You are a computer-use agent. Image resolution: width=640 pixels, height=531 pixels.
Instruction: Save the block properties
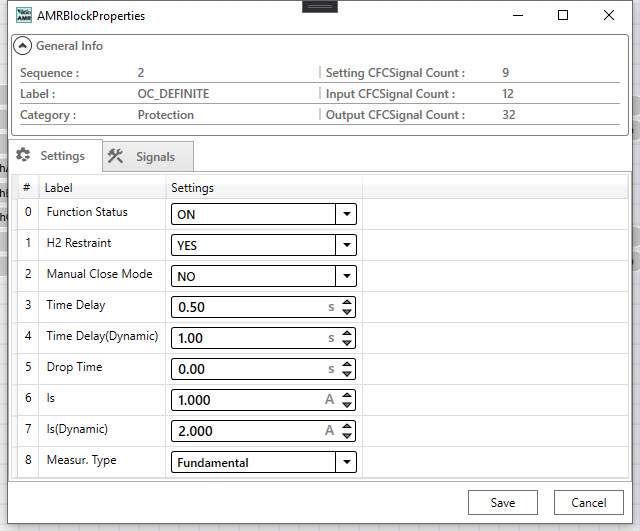pos(503,502)
